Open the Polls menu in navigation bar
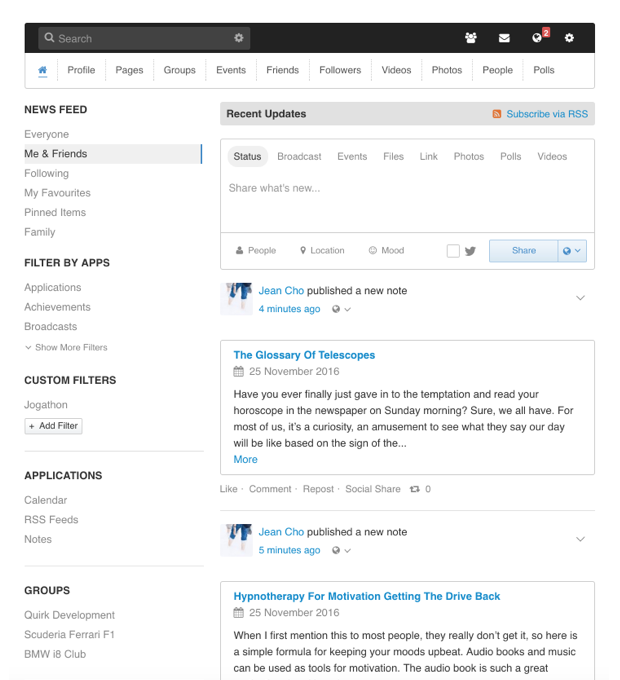 544,70
